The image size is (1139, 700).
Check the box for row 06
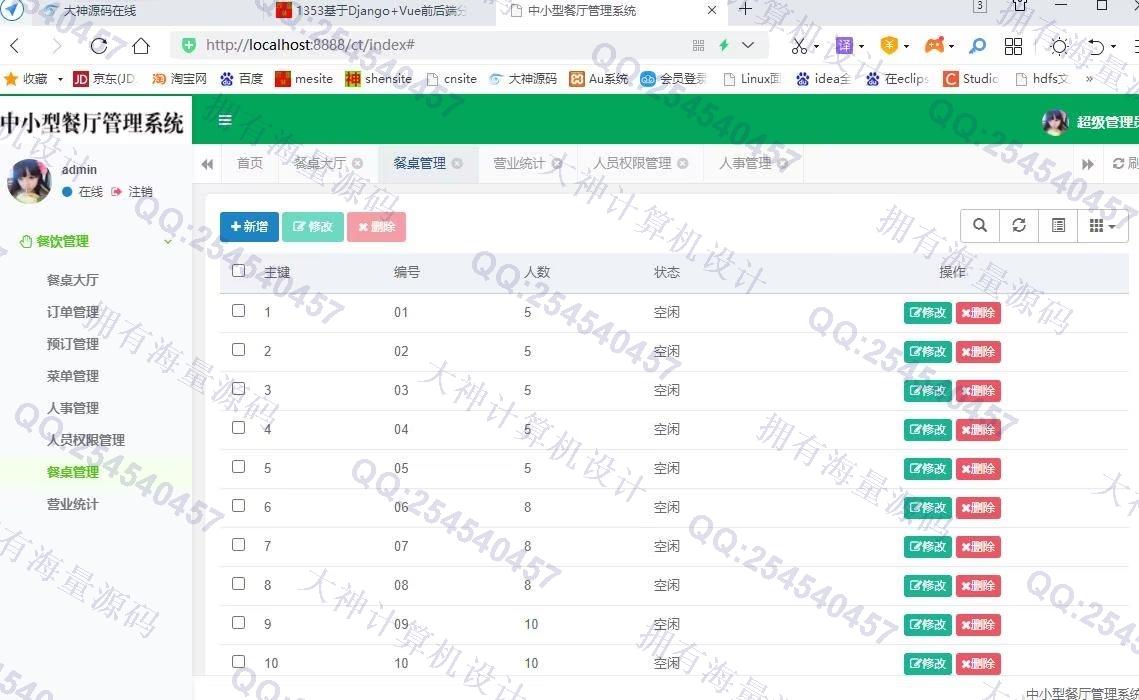pos(238,505)
